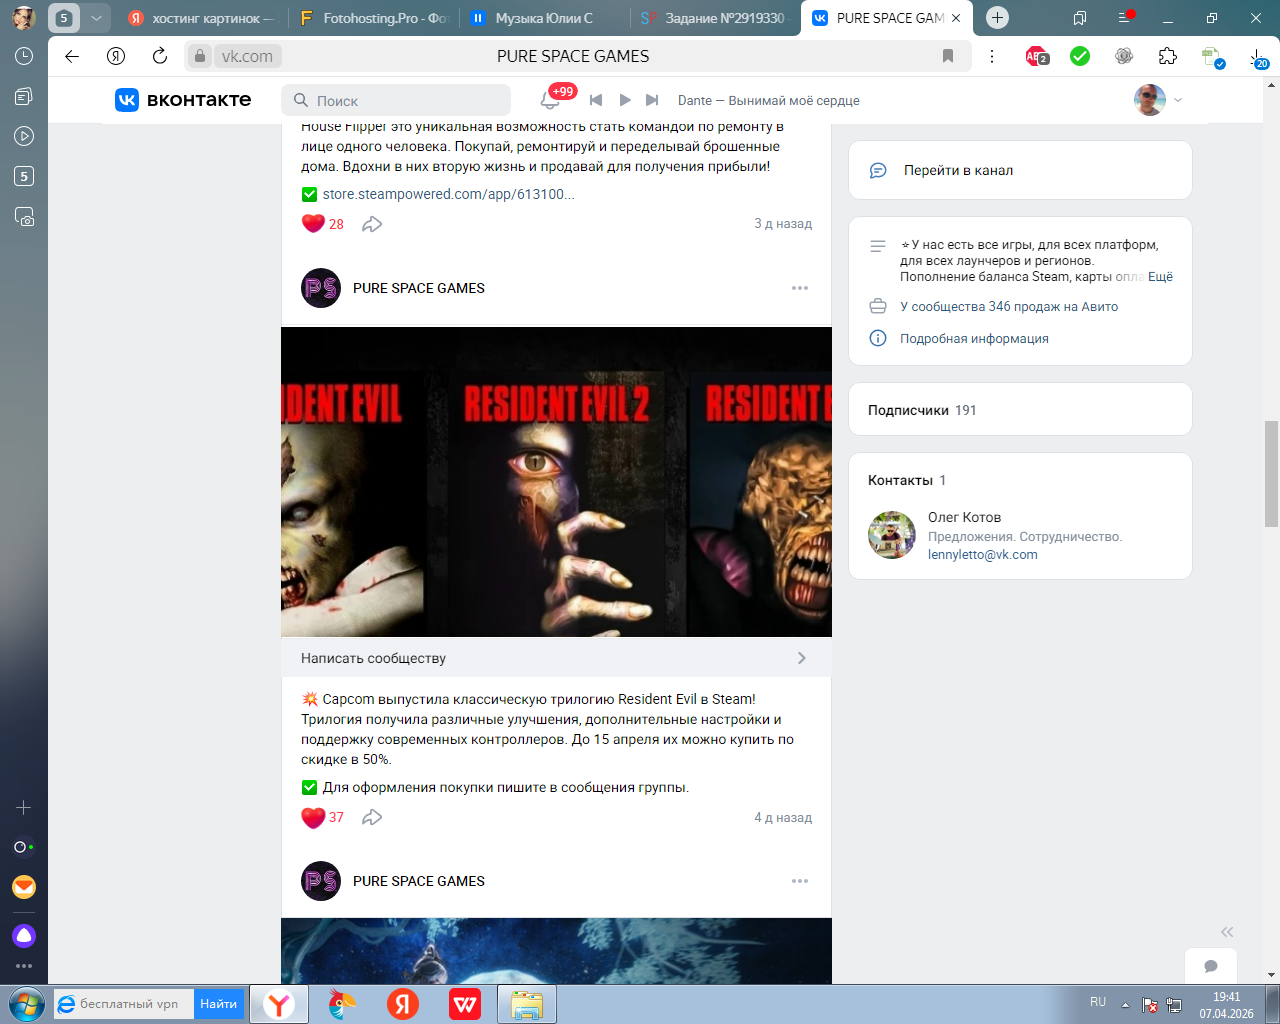
Task: Collapse the chat panel with double-arrow
Action: (x=1227, y=932)
